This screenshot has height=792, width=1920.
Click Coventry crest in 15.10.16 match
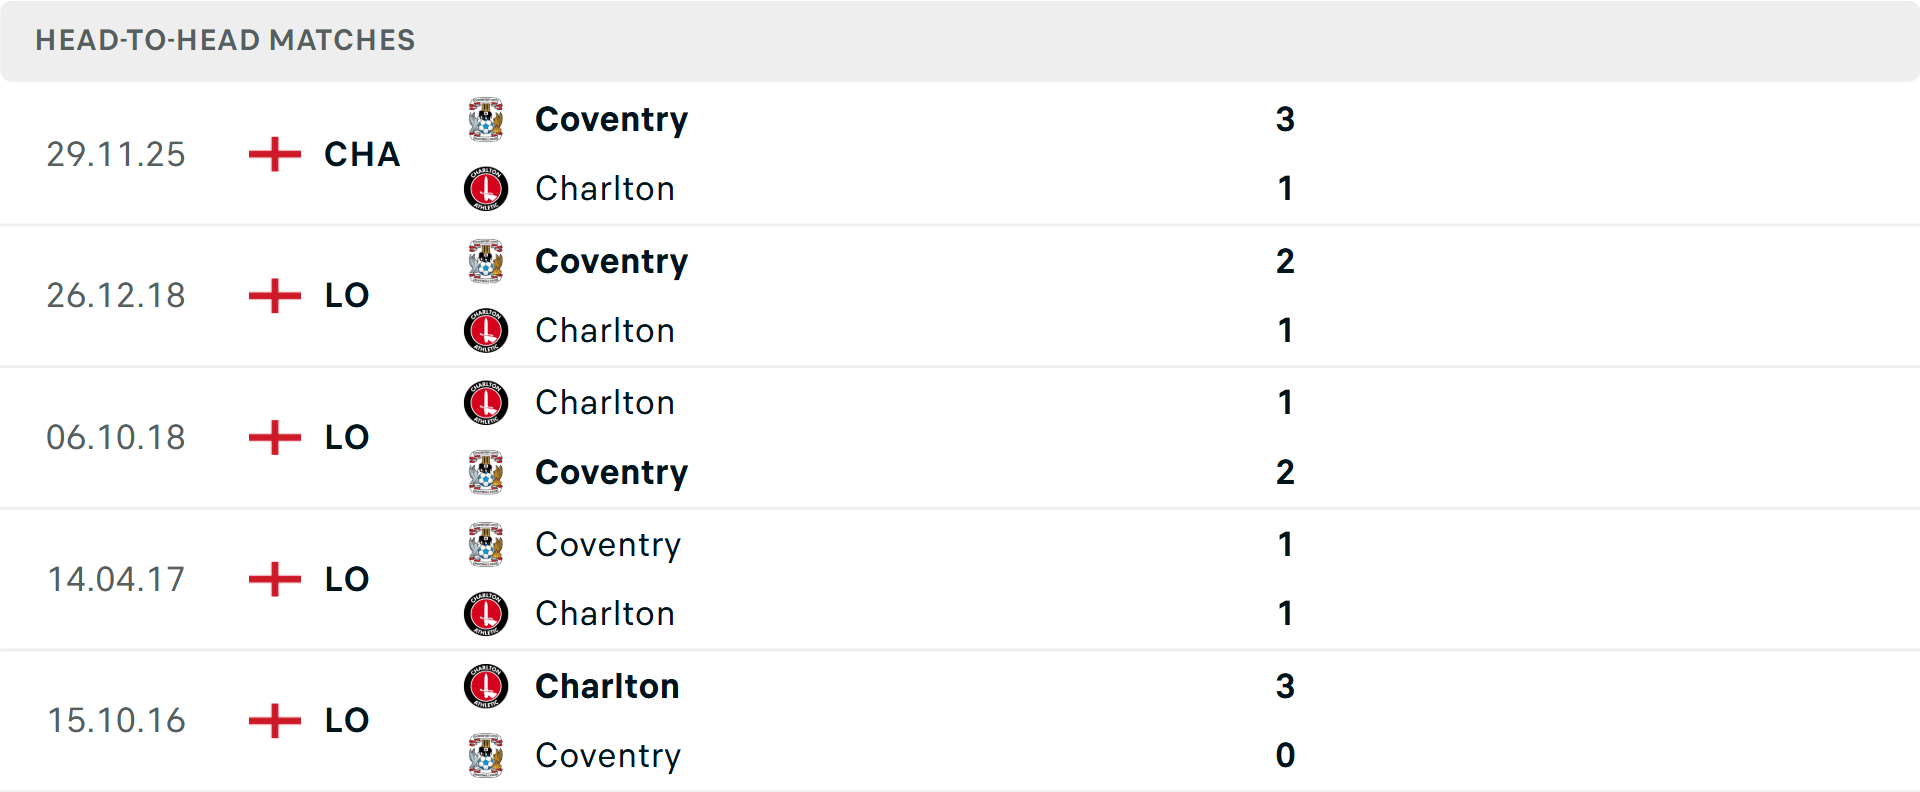pos(486,756)
